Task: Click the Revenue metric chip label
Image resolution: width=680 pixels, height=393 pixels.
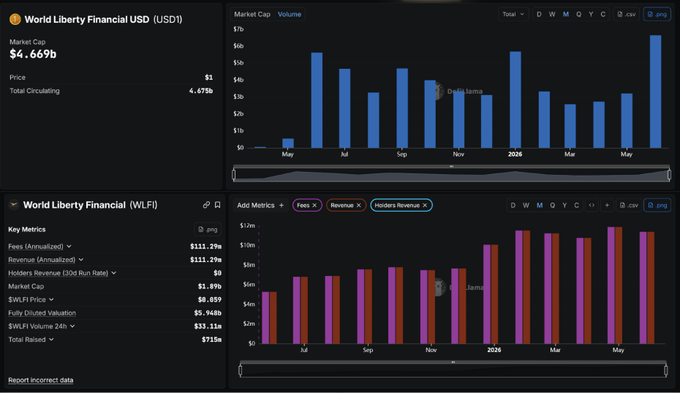Action: 342,205
